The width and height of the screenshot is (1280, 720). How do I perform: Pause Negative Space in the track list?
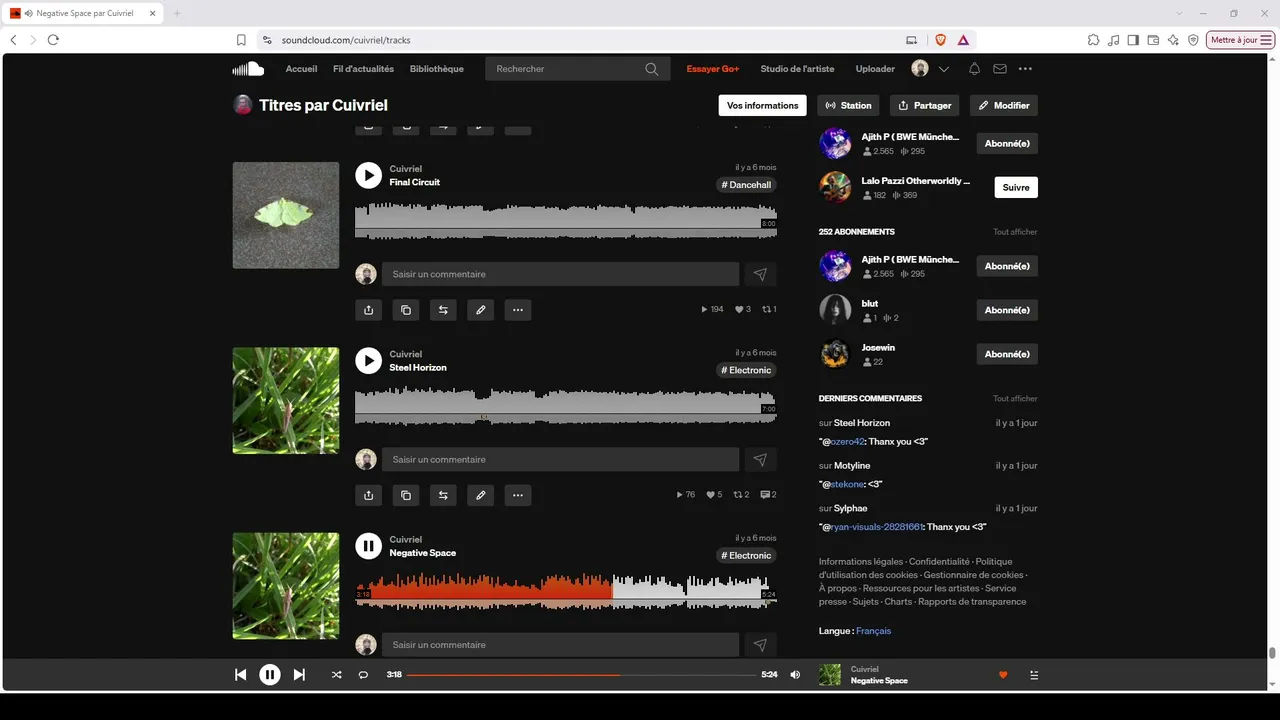[x=369, y=545]
